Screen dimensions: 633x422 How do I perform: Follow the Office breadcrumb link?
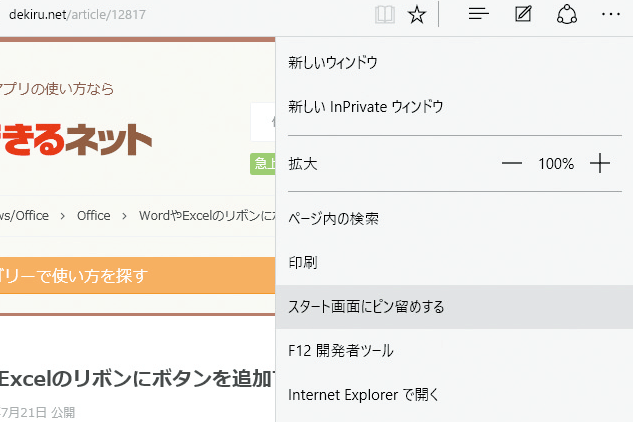pyautogui.click(x=94, y=216)
